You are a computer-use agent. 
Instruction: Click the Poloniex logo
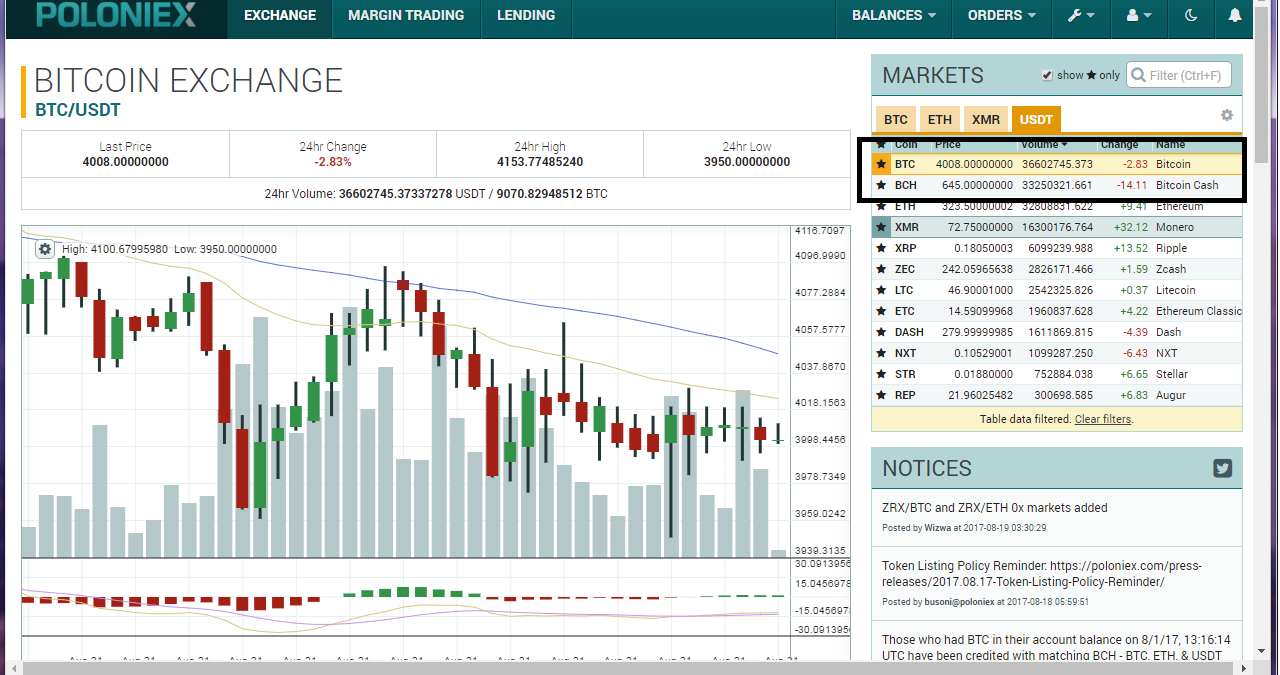tap(116, 15)
